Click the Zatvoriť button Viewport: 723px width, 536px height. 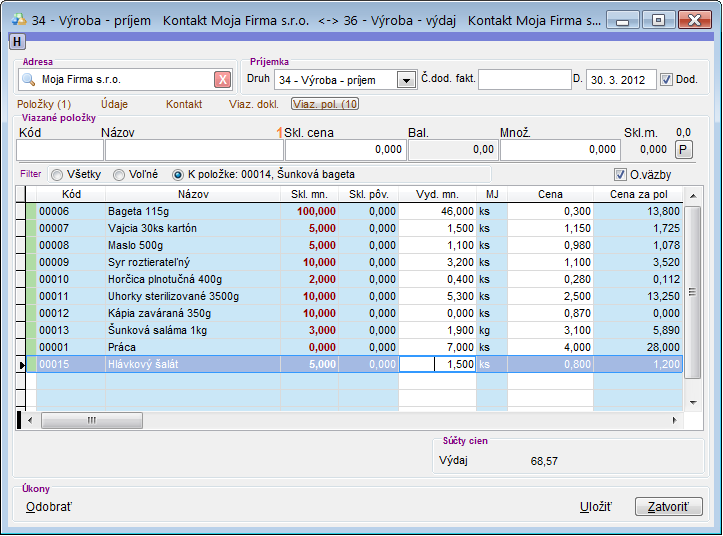(668, 507)
